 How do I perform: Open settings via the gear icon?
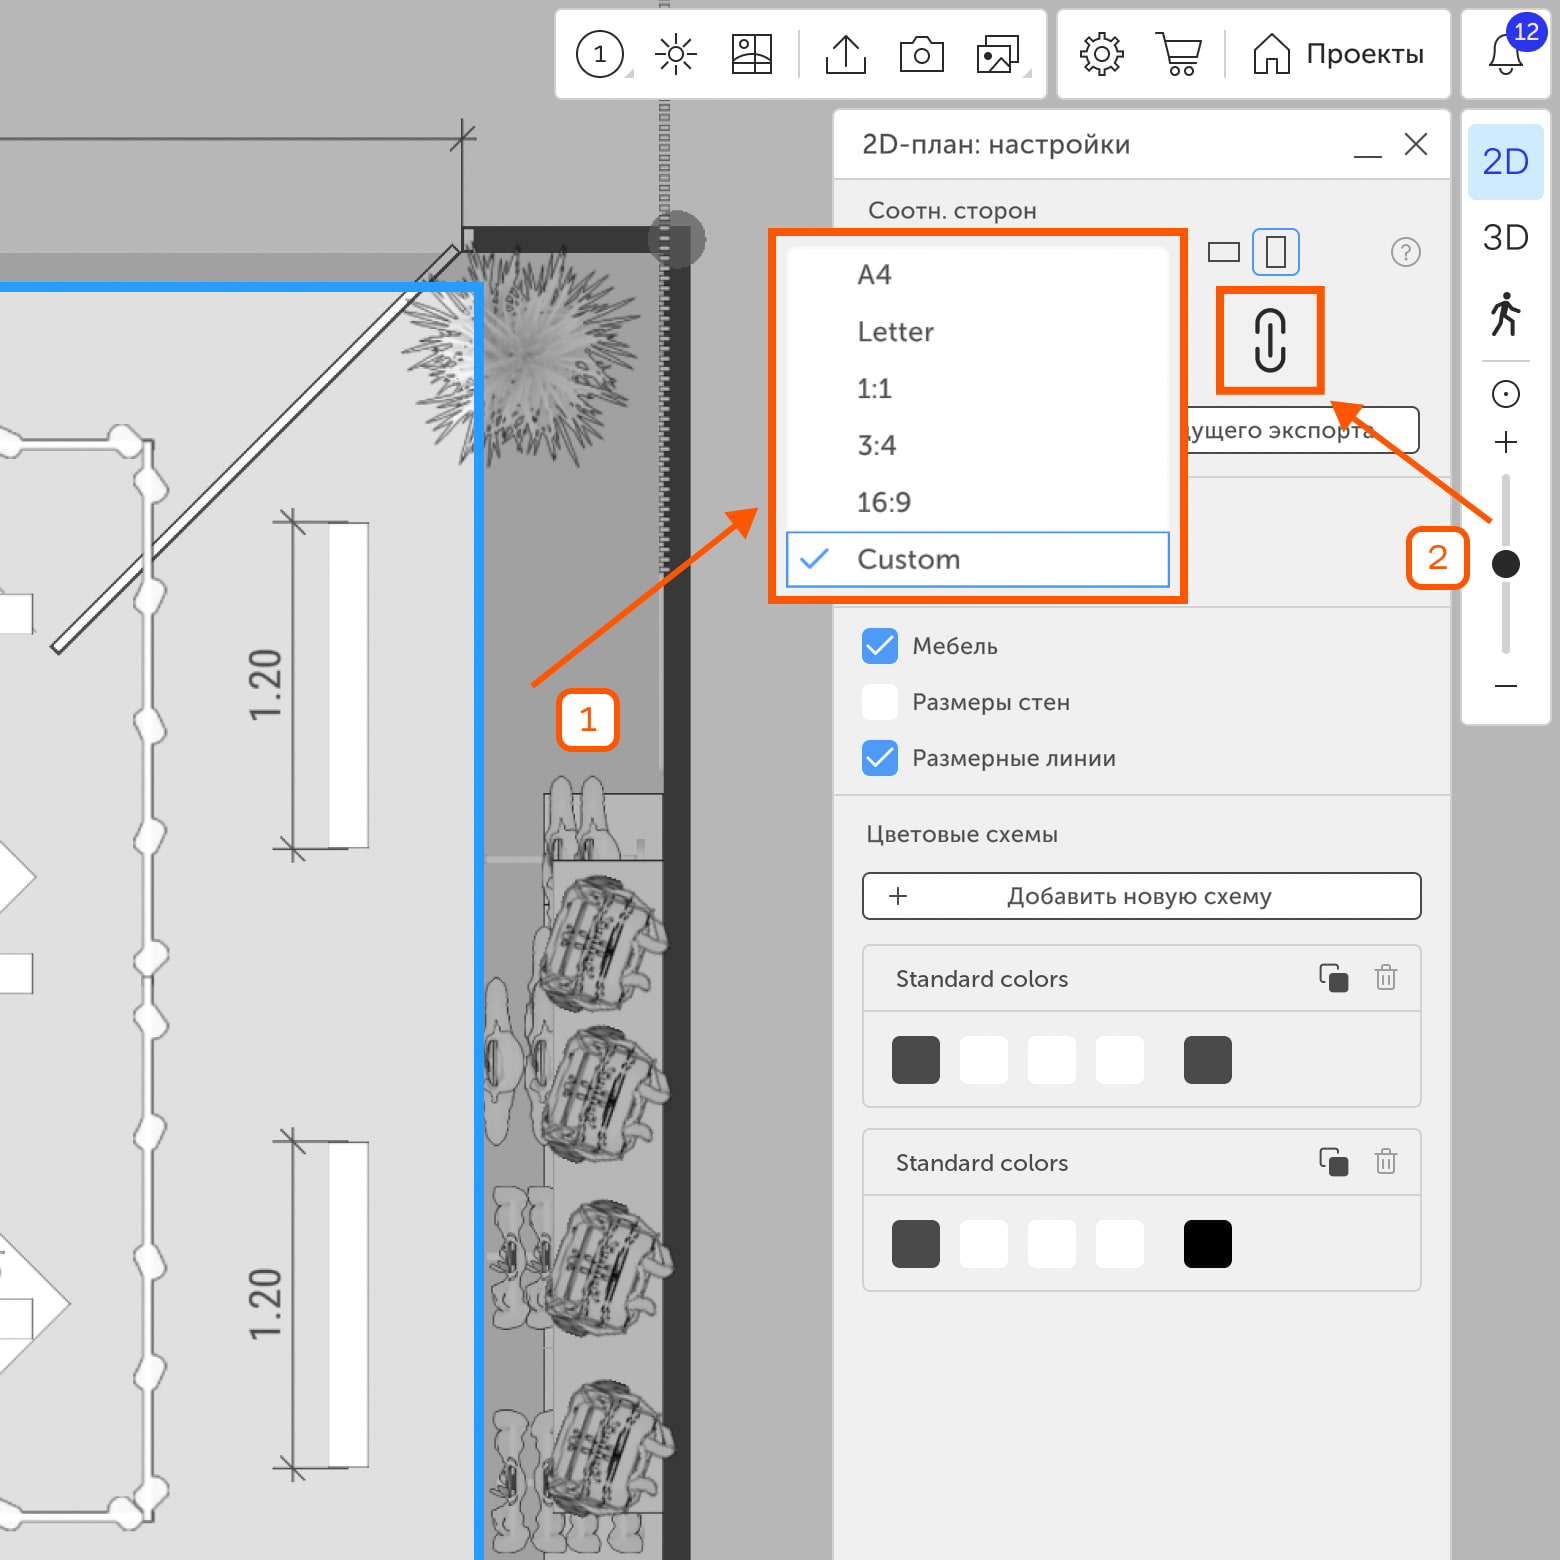(1101, 54)
